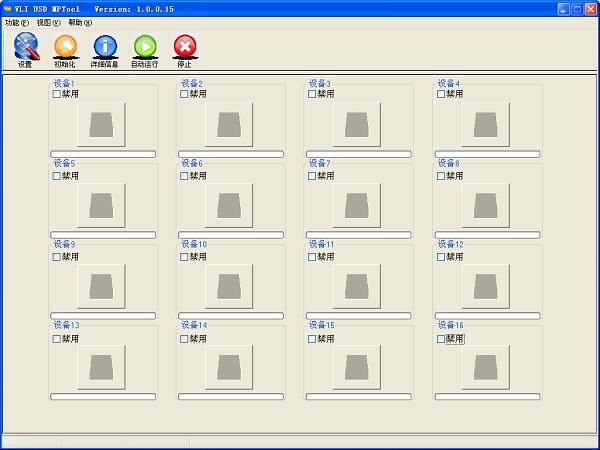Image resolution: width=600 pixels, height=450 pixels.
Task: Click the device icon in 设备12
Action: tap(486, 287)
